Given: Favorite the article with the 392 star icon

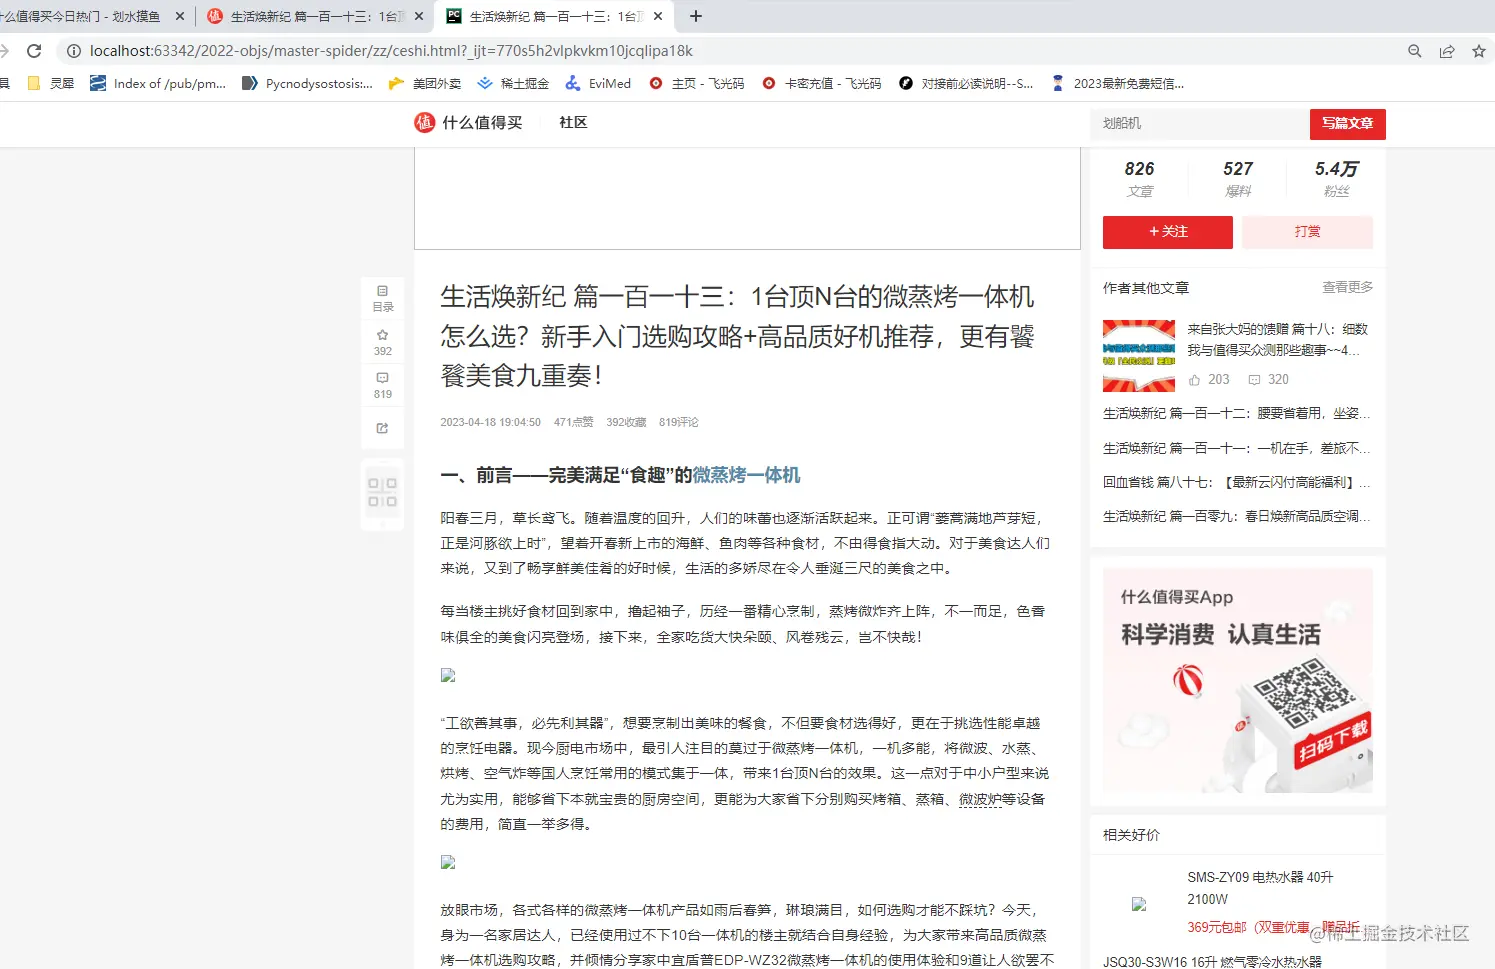Looking at the screenshot, I should click(383, 341).
